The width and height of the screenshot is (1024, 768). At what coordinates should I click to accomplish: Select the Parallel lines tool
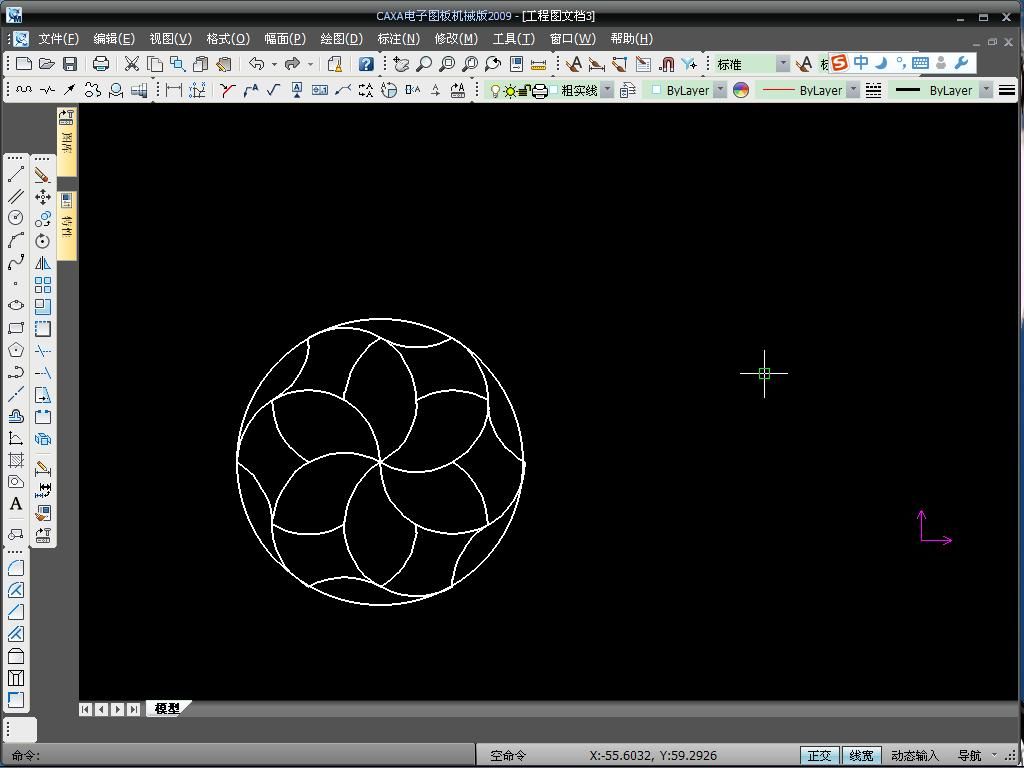tap(16, 196)
